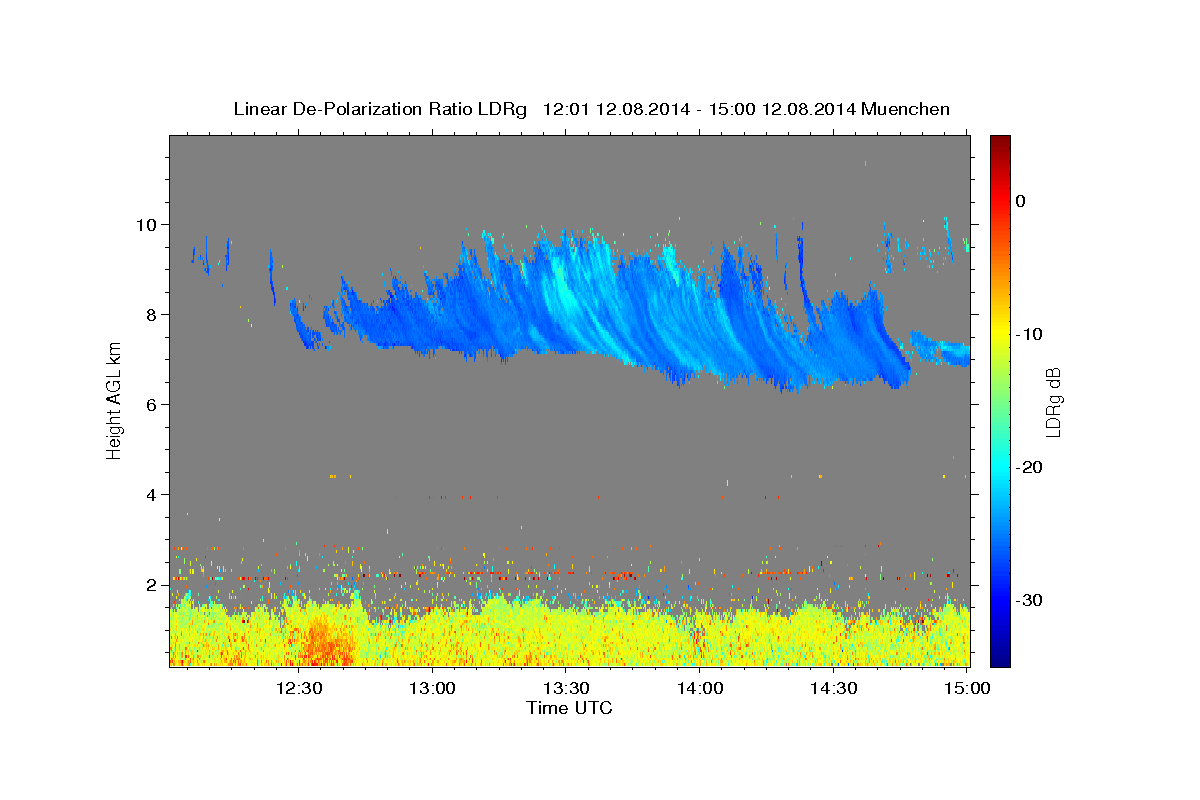Click the "LDRg dB" colorbar label
Image resolution: width=1200 pixels, height=800 pixels.
tap(1052, 400)
